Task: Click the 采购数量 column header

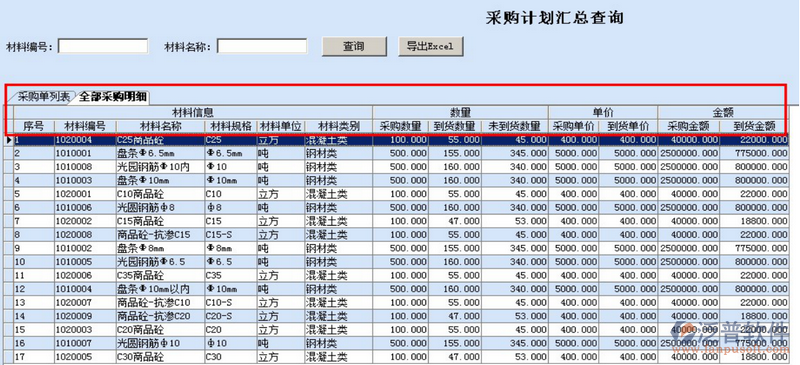Action: point(401,126)
